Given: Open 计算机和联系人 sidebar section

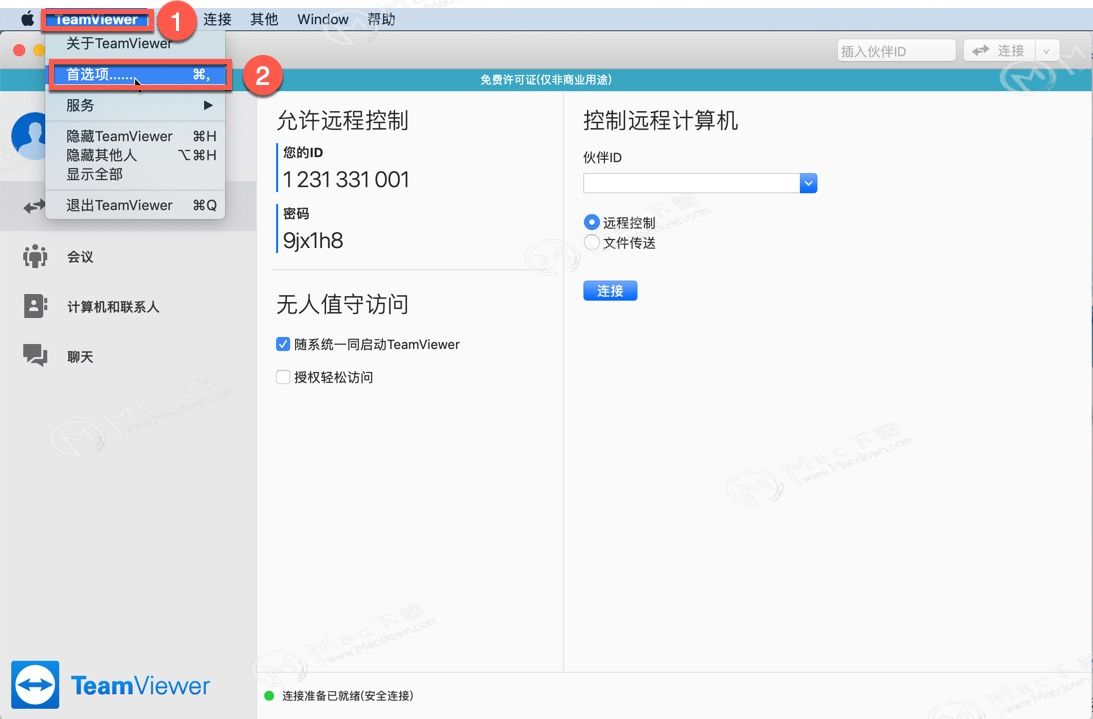Looking at the screenshot, I should 128,307.
